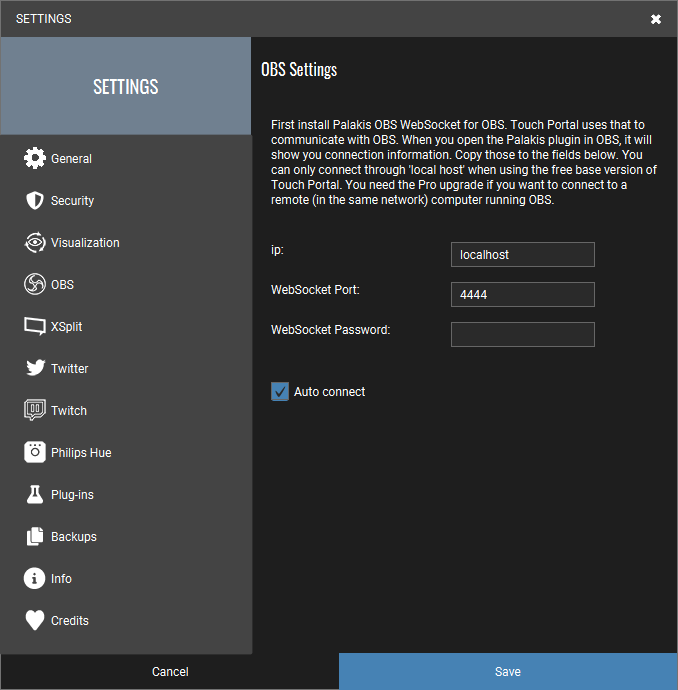678x690 pixels.
Task: Click the Visualization eye icon
Action: tap(35, 242)
